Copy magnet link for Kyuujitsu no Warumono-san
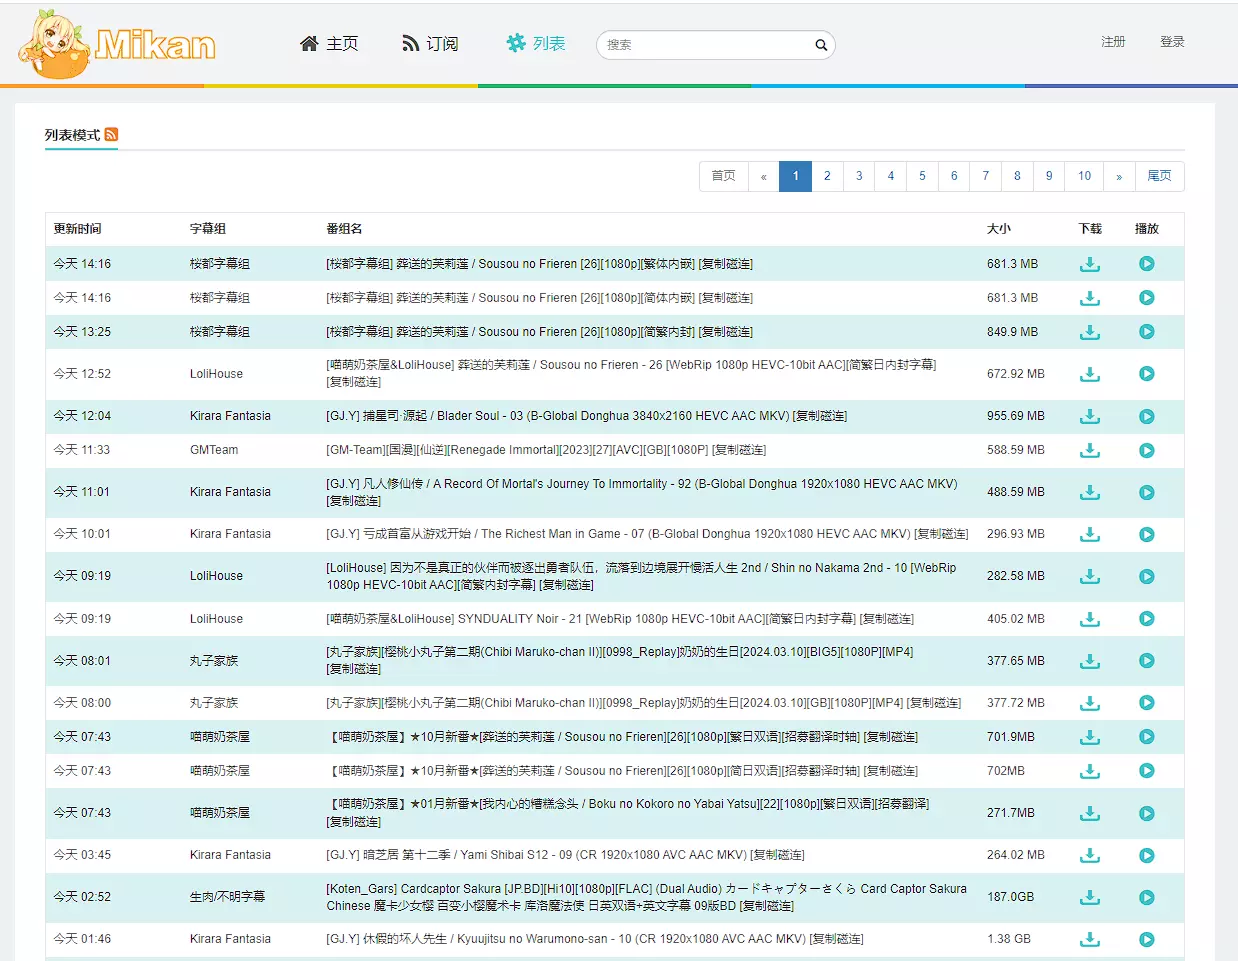The image size is (1238, 961). tap(836, 939)
